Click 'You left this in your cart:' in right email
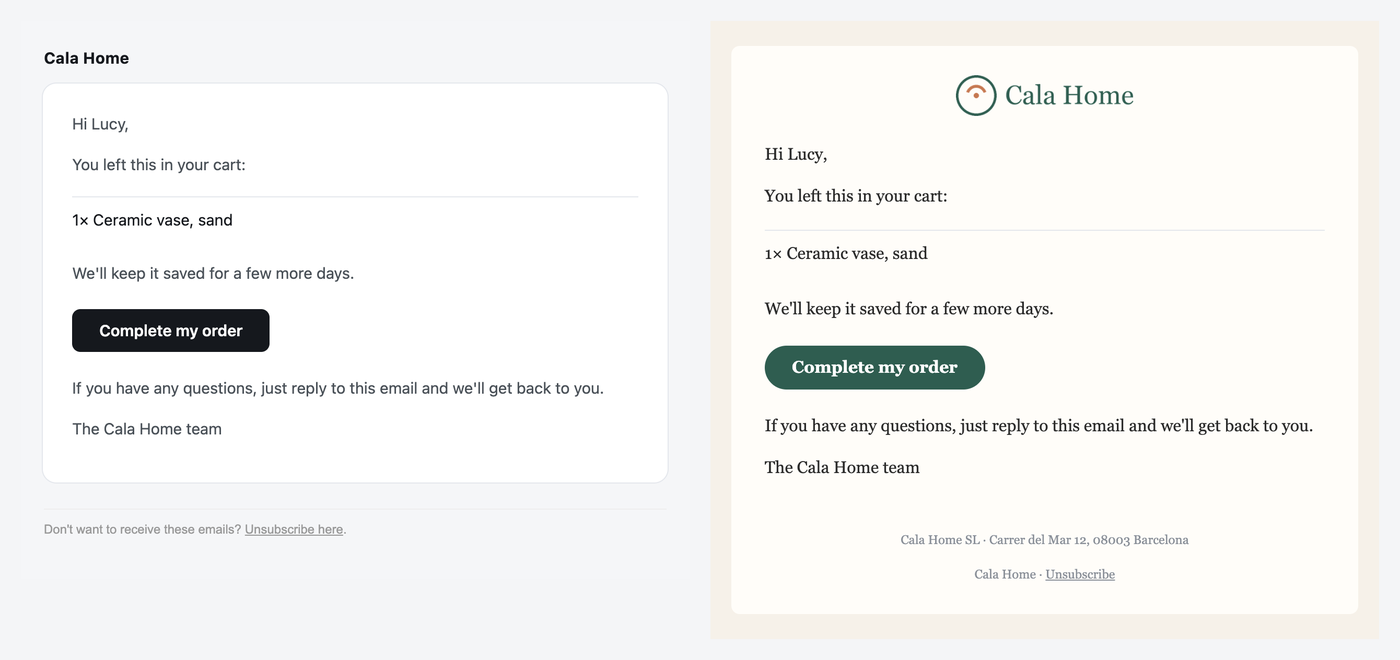This screenshot has height=660, width=1400. click(856, 196)
